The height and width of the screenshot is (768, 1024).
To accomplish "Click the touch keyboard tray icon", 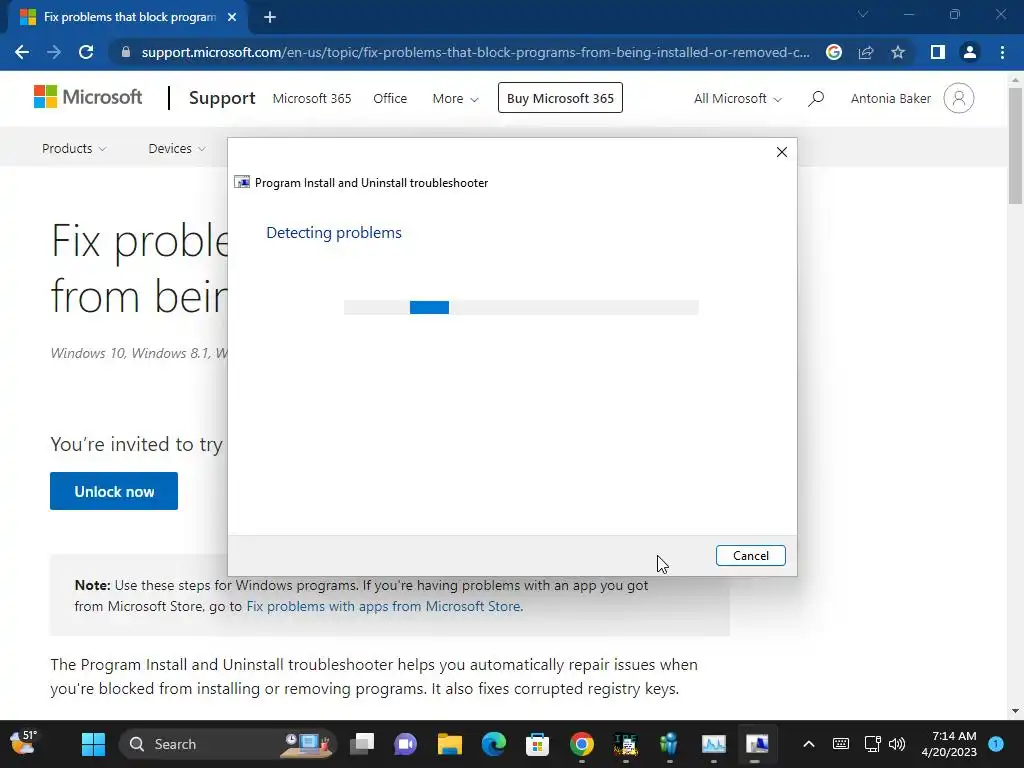I will coord(840,744).
